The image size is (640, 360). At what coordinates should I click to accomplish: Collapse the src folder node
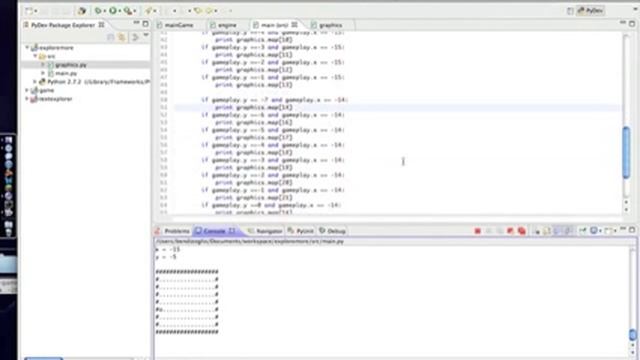(36, 56)
